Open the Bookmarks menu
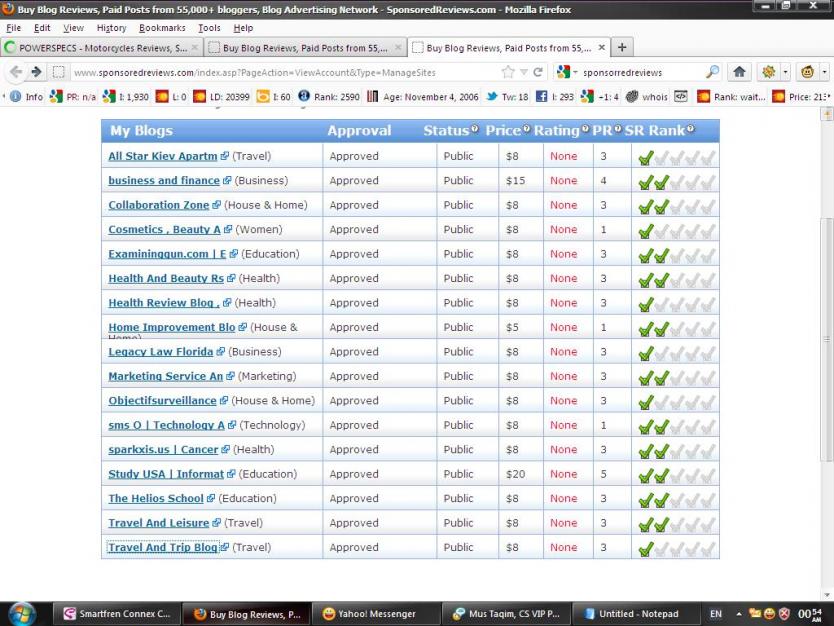Screen dimensions: 834x626 pos(162,28)
